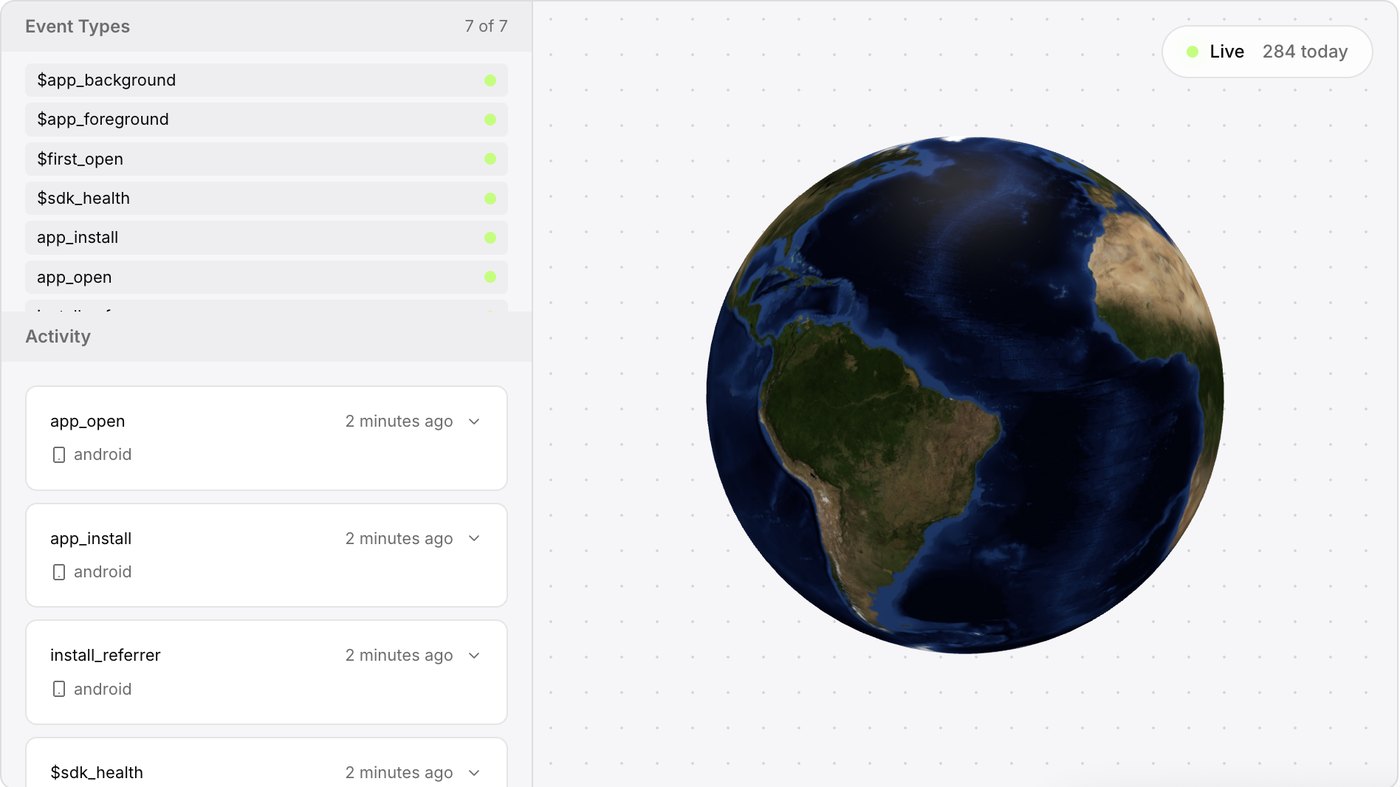
Task: Select the $app_background event type row
Action: pos(266,80)
